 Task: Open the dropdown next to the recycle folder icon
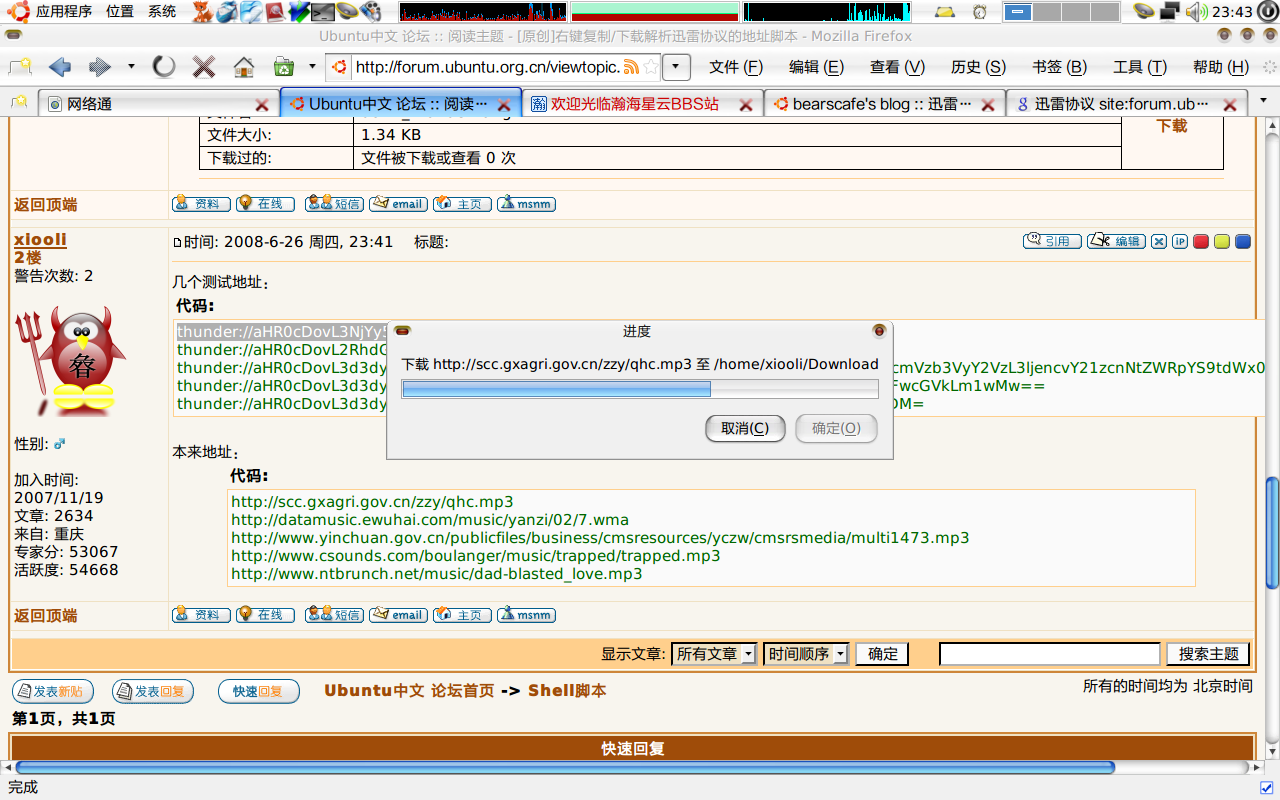[312, 67]
